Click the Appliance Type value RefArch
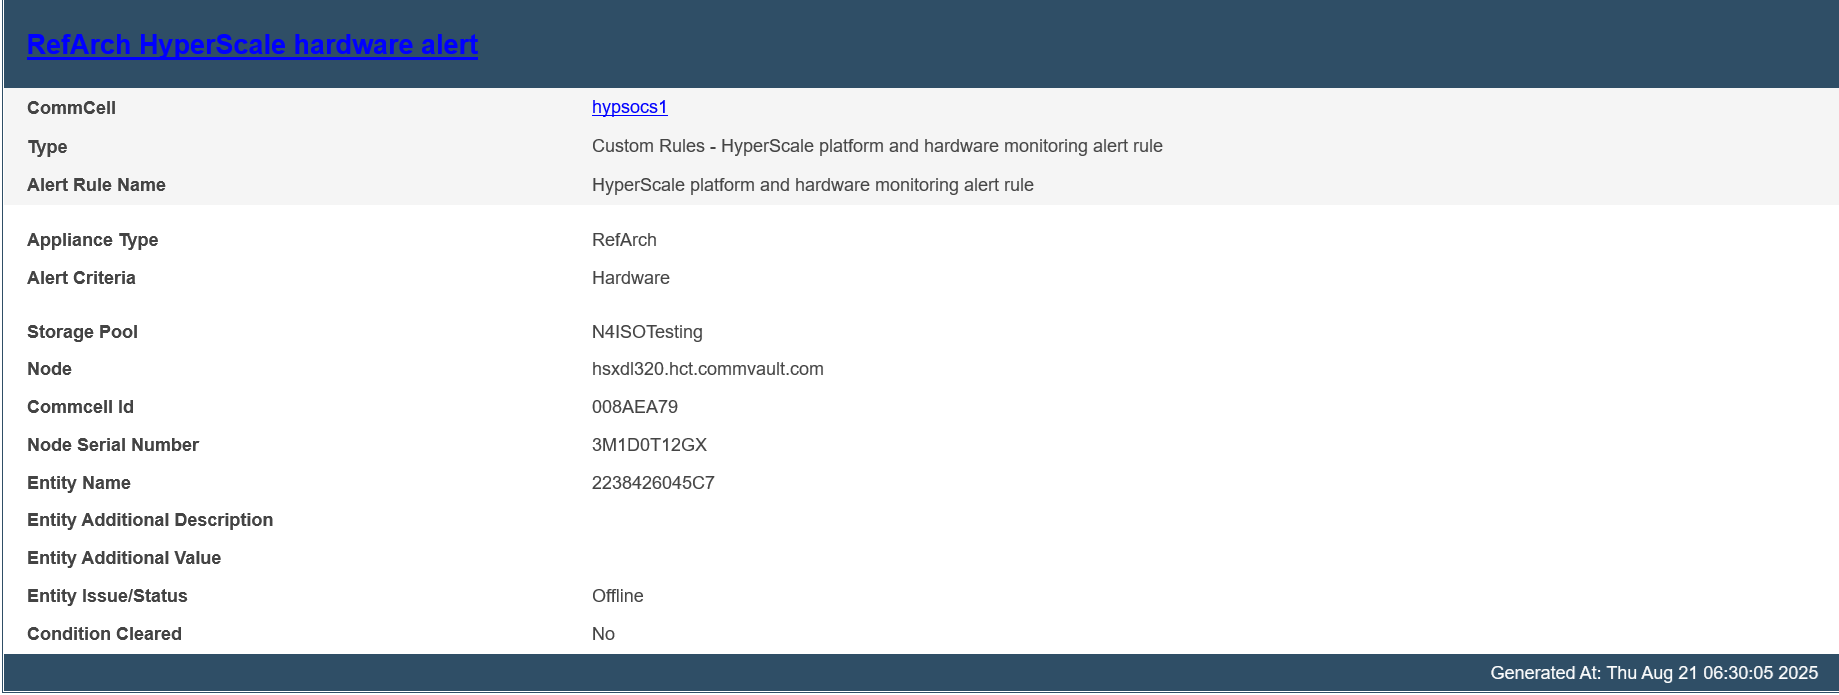The width and height of the screenshot is (1839, 695). pyautogui.click(x=624, y=240)
